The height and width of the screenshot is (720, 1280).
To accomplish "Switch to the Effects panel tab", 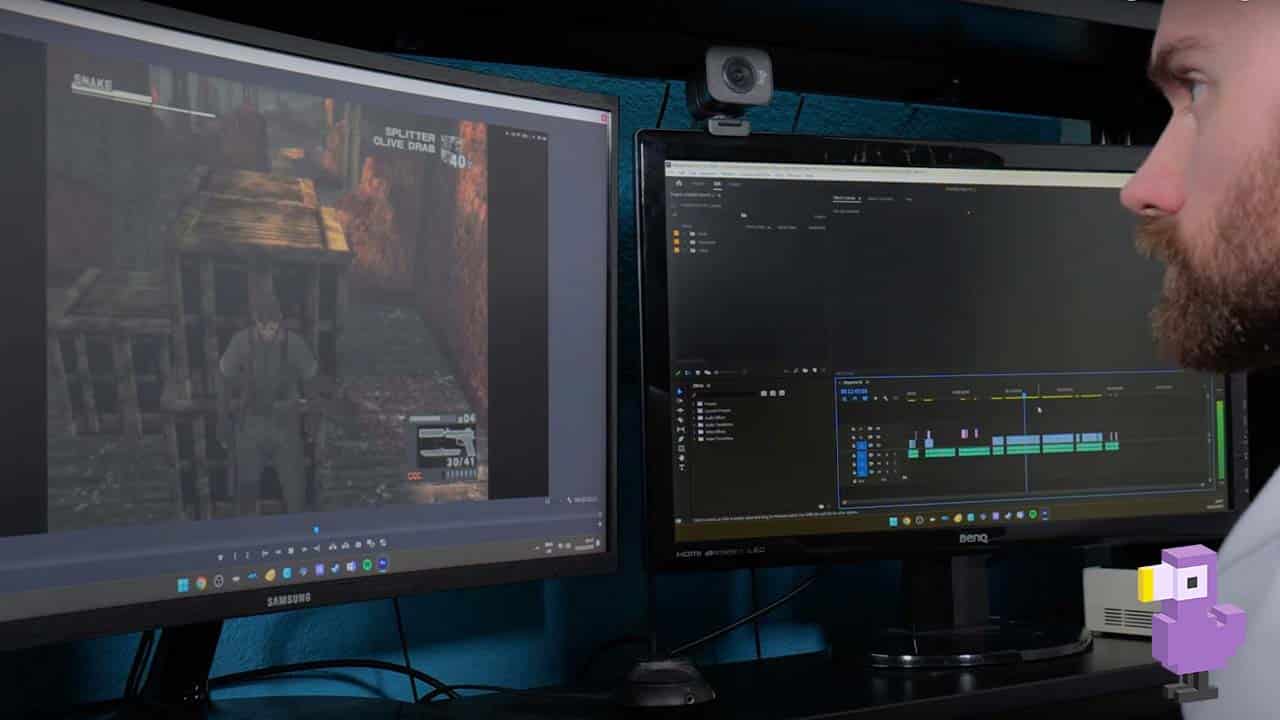I will coord(698,386).
